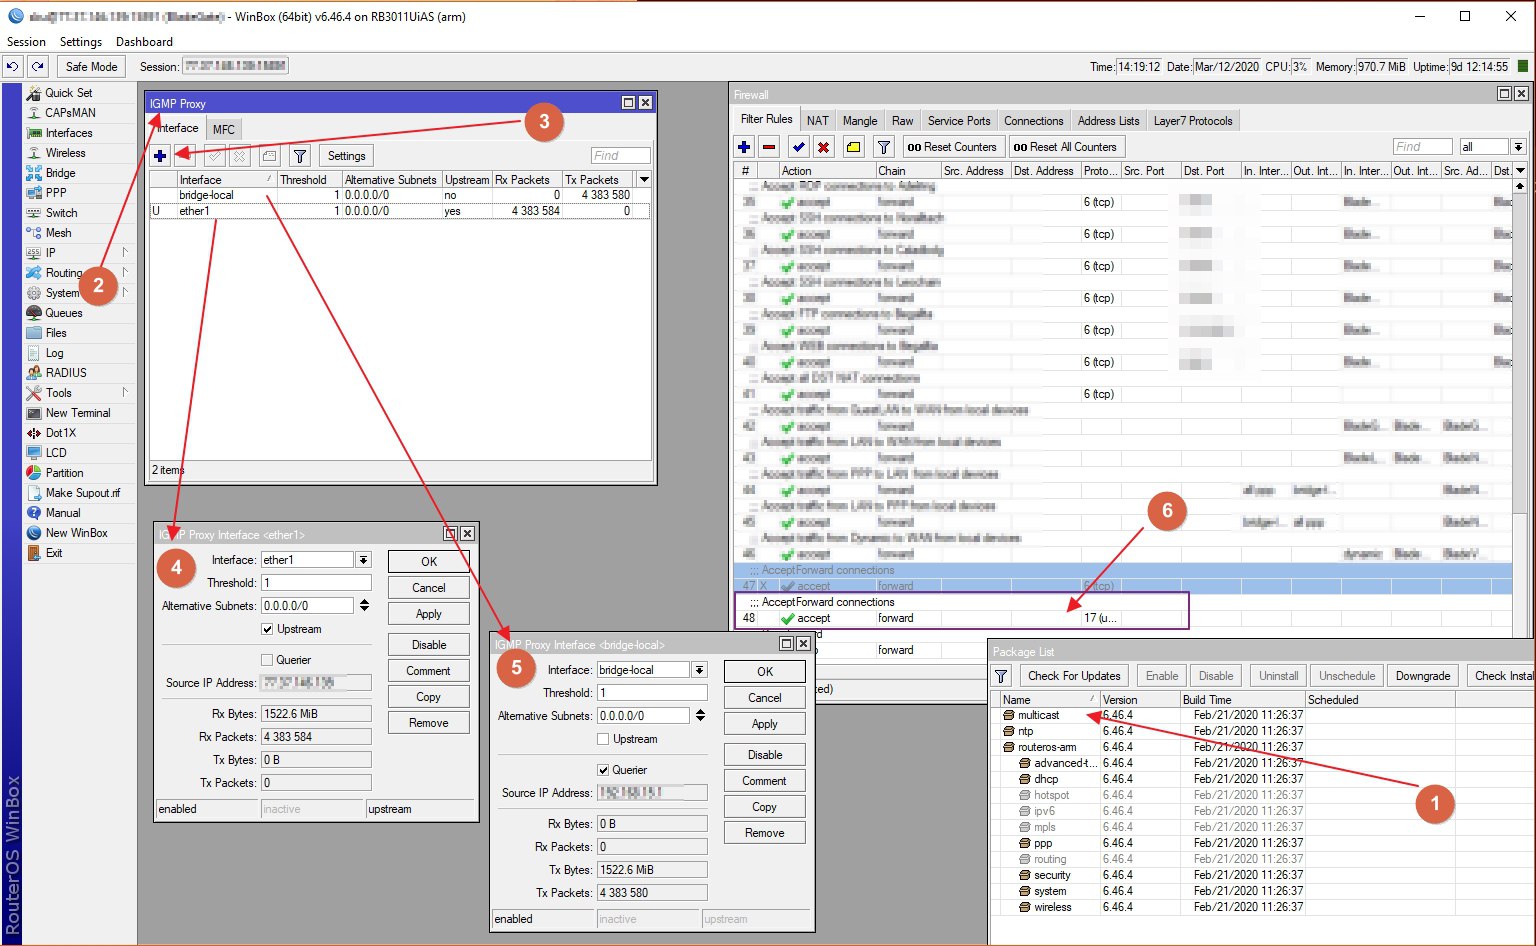
Task: Open Firewall chain filter 'all' dropdown
Action: click(1518, 147)
